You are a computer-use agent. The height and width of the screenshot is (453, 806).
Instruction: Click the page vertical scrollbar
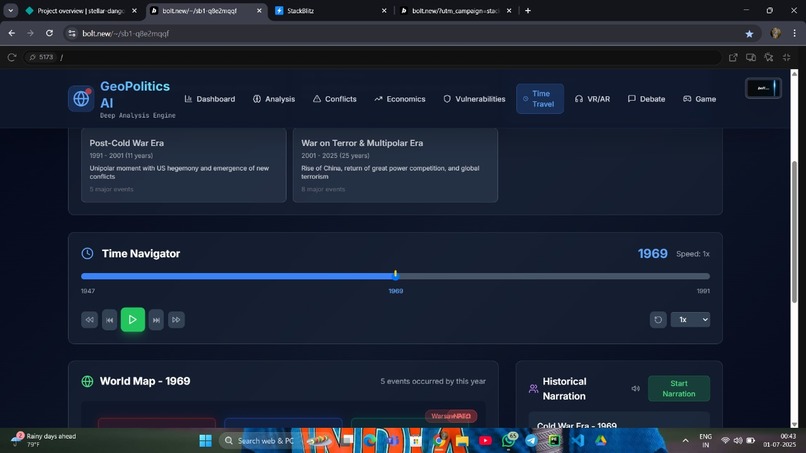[x=794, y=231]
